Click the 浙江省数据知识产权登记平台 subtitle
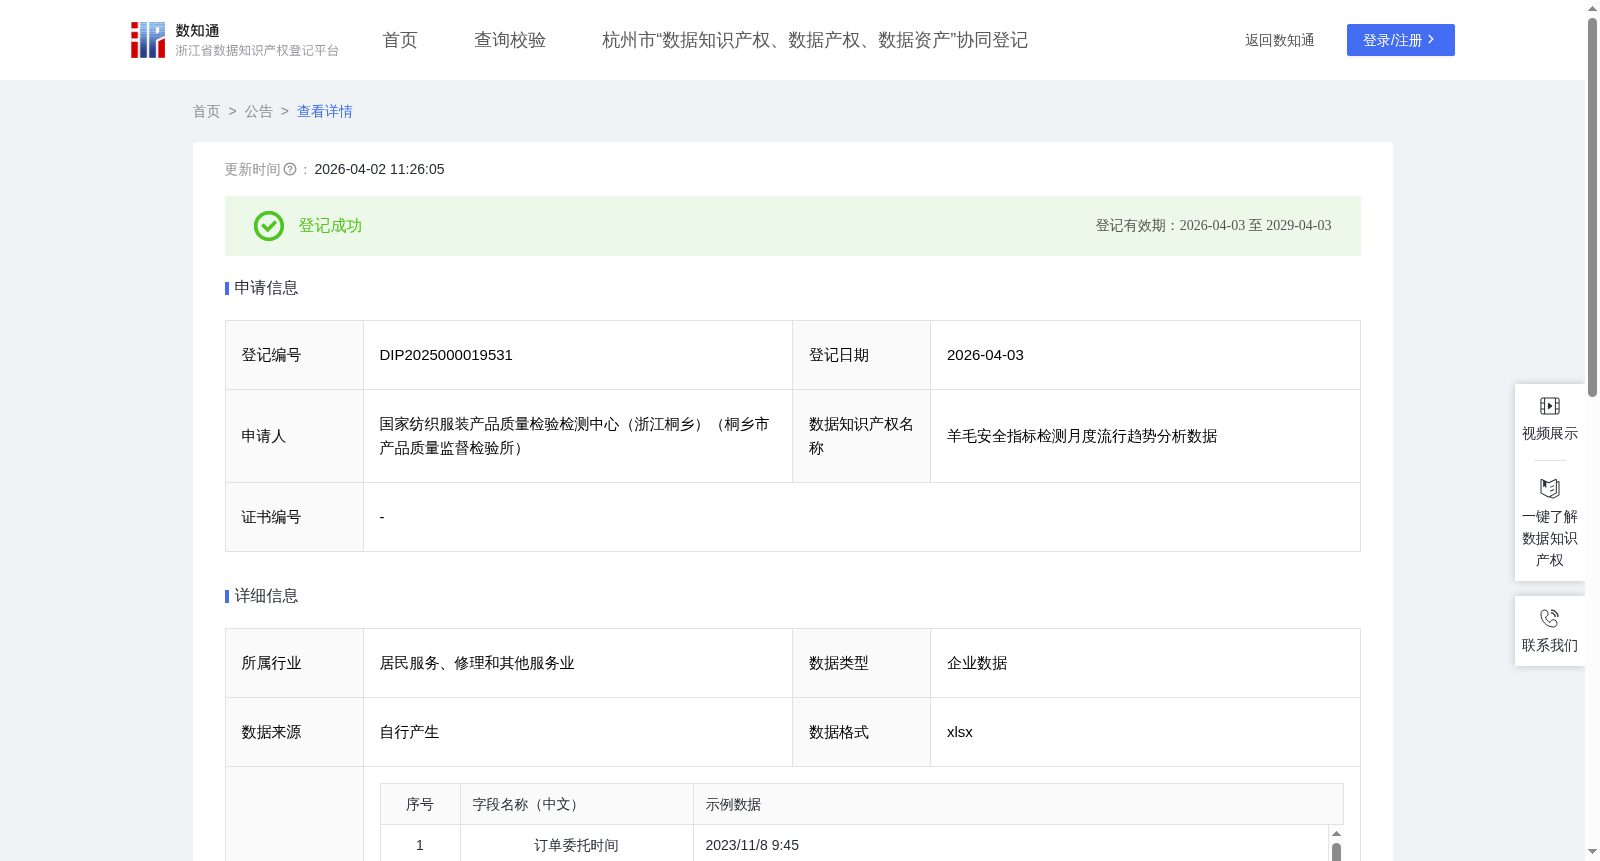Viewport: 1600px width, 861px height. [257, 51]
